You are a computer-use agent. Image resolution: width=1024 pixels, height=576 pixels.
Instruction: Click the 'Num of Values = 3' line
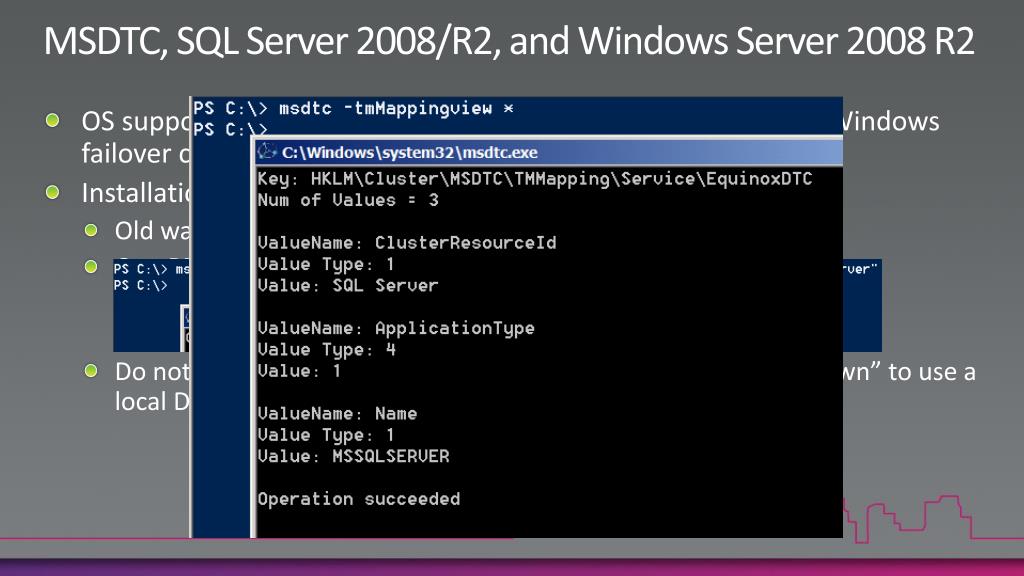click(348, 200)
